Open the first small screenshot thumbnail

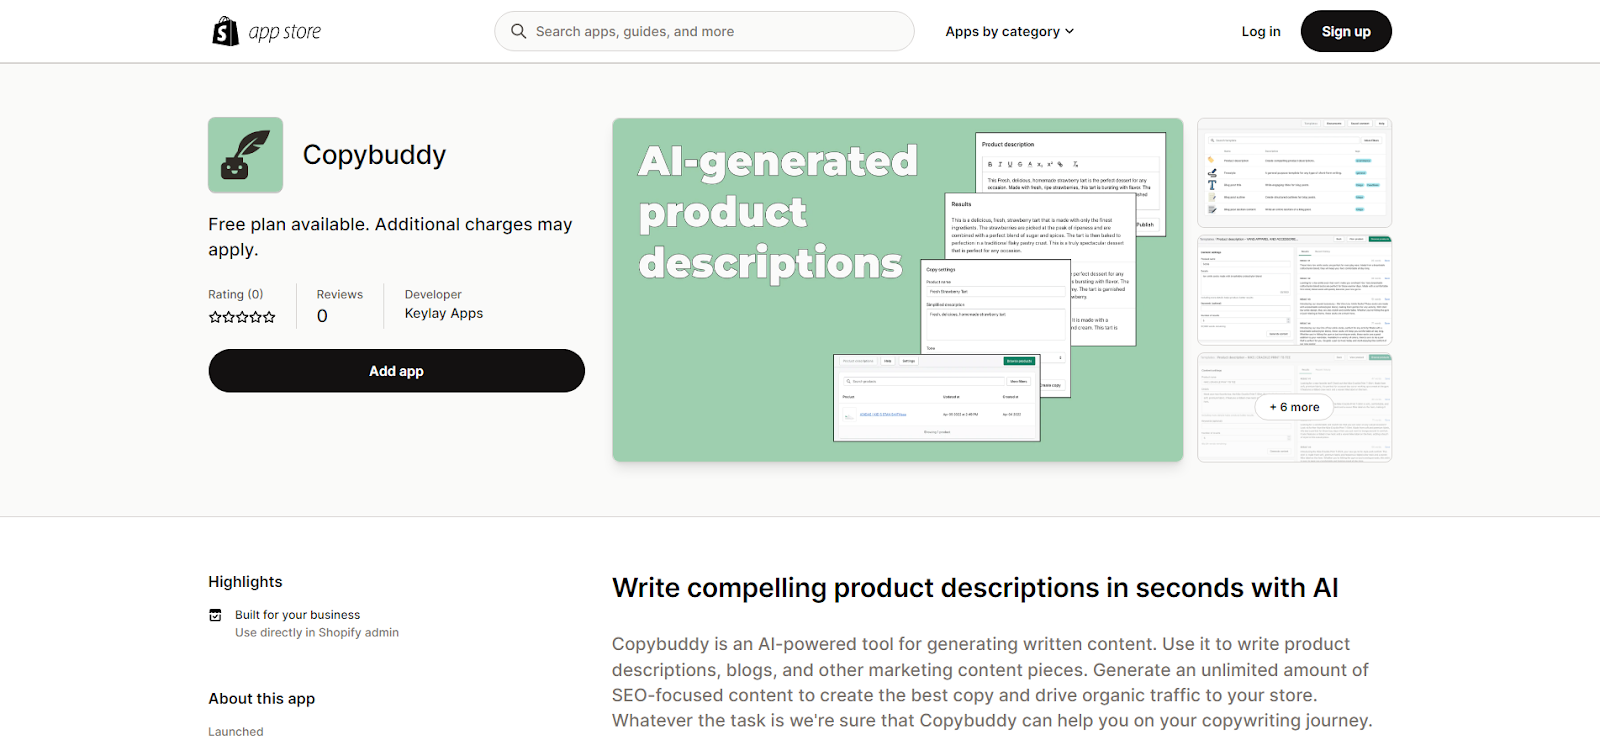pyautogui.click(x=1295, y=173)
